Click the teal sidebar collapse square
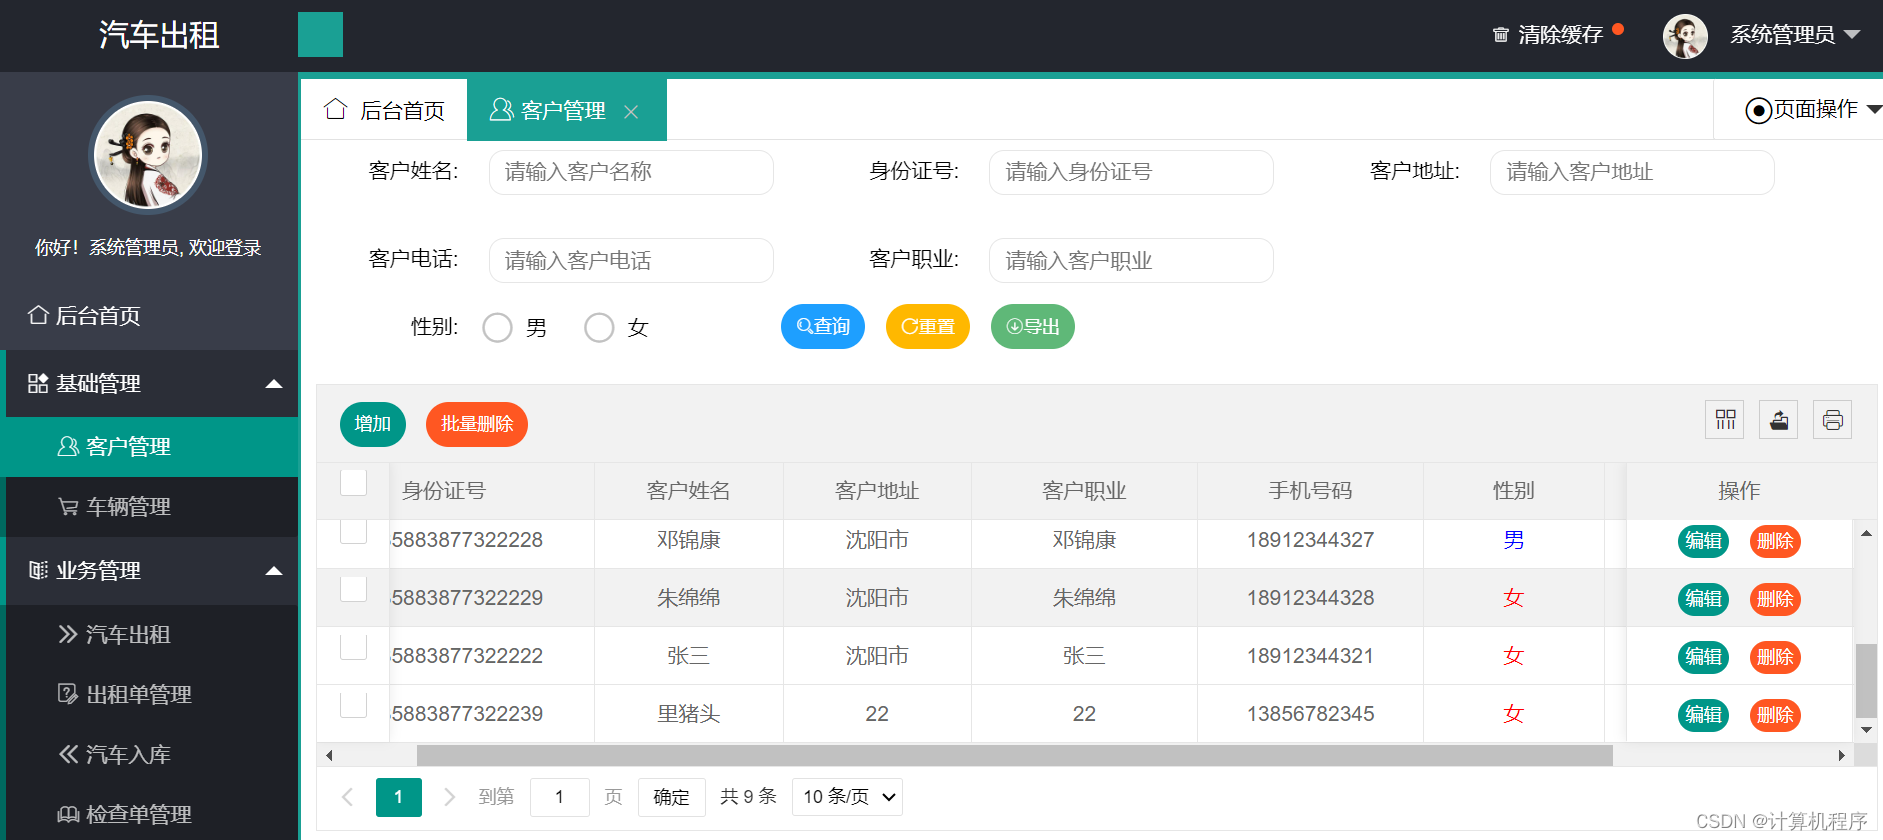The image size is (1883, 840). (x=320, y=35)
